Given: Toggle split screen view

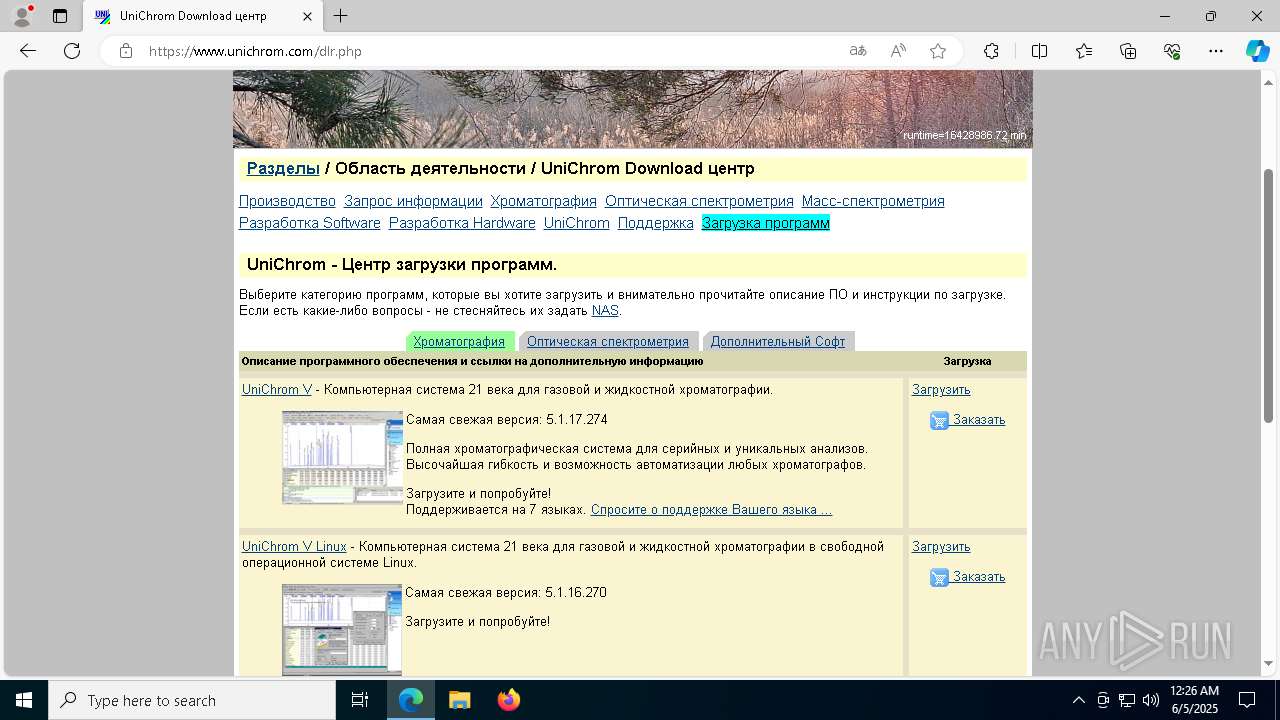Looking at the screenshot, I should pyautogui.click(x=1039, y=51).
